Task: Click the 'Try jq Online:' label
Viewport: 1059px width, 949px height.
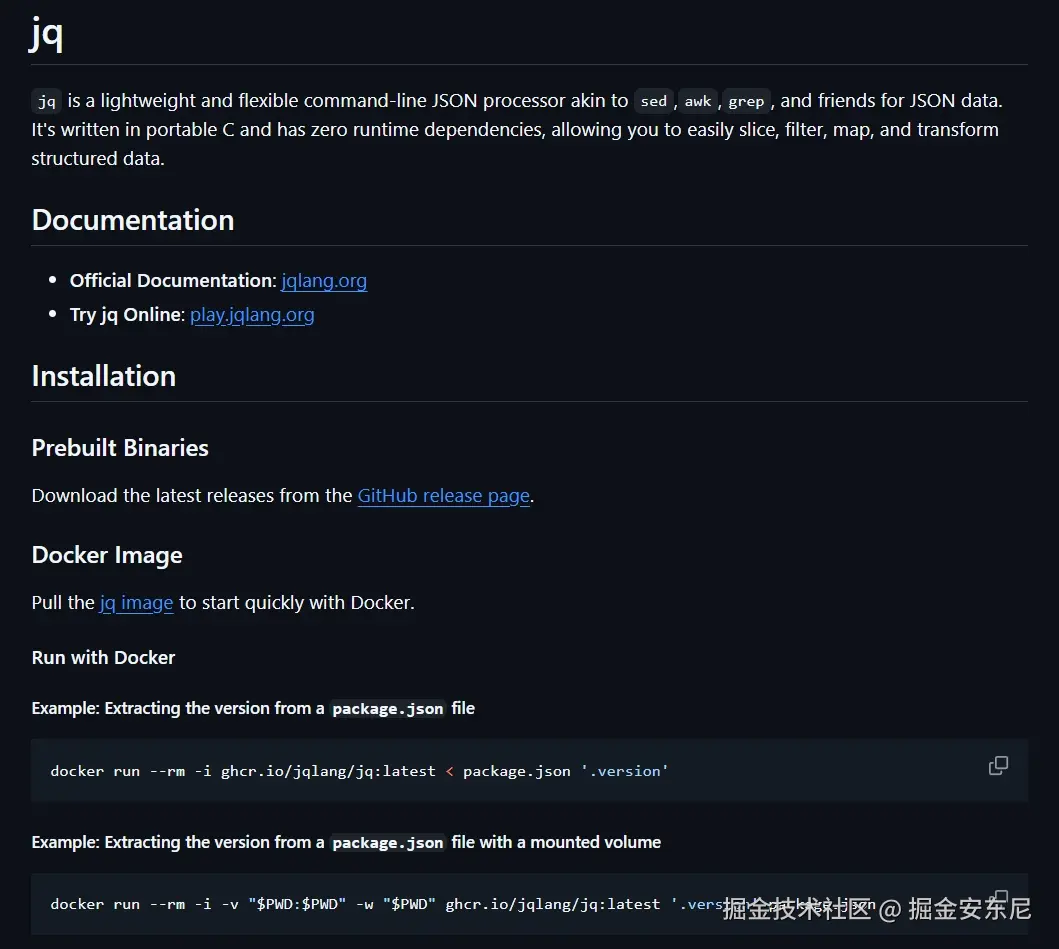Action: [x=127, y=315]
